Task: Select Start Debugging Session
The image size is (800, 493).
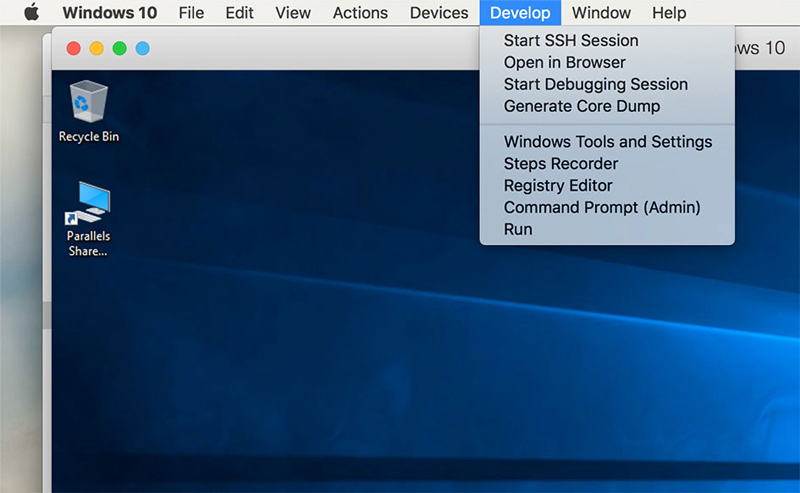Action: [607, 84]
